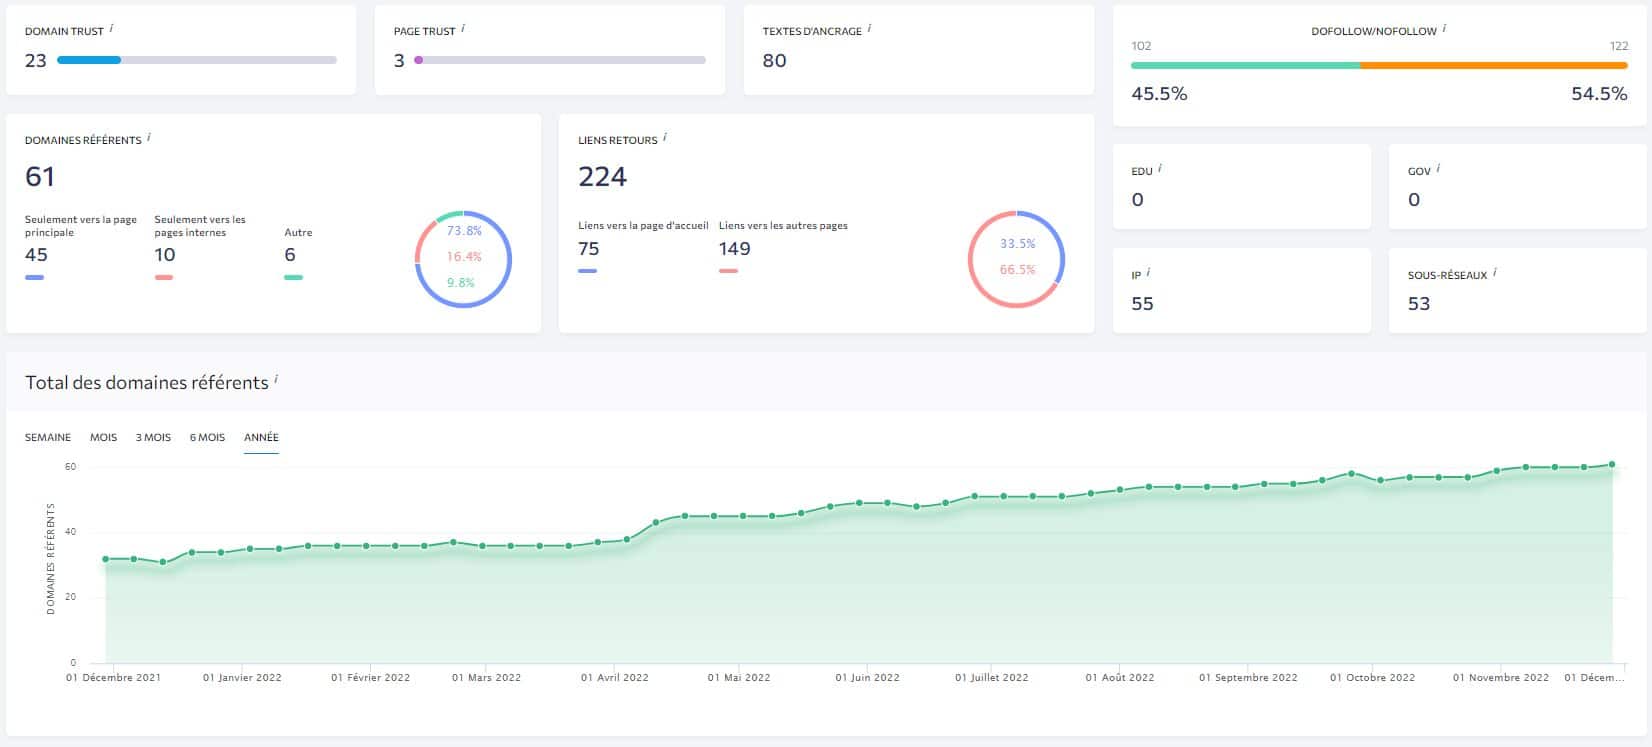Click the 54.5% nofollow percentage
Viewport: 1652px width, 747px height.
(1599, 94)
